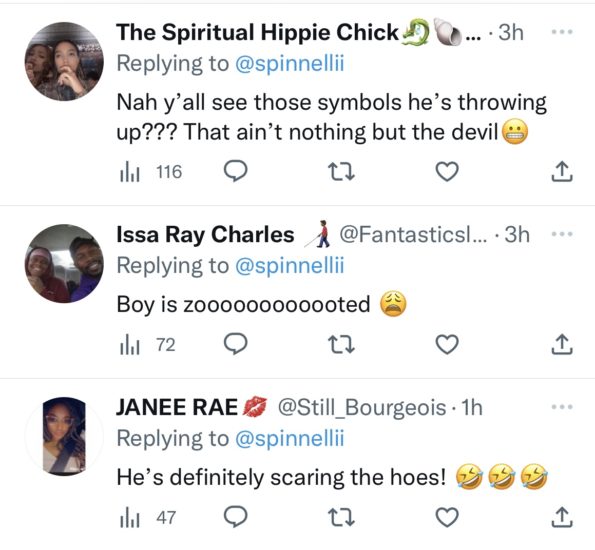Share the JANEE RAE tweet
The image size is (595, 550).
pos(562,517)
